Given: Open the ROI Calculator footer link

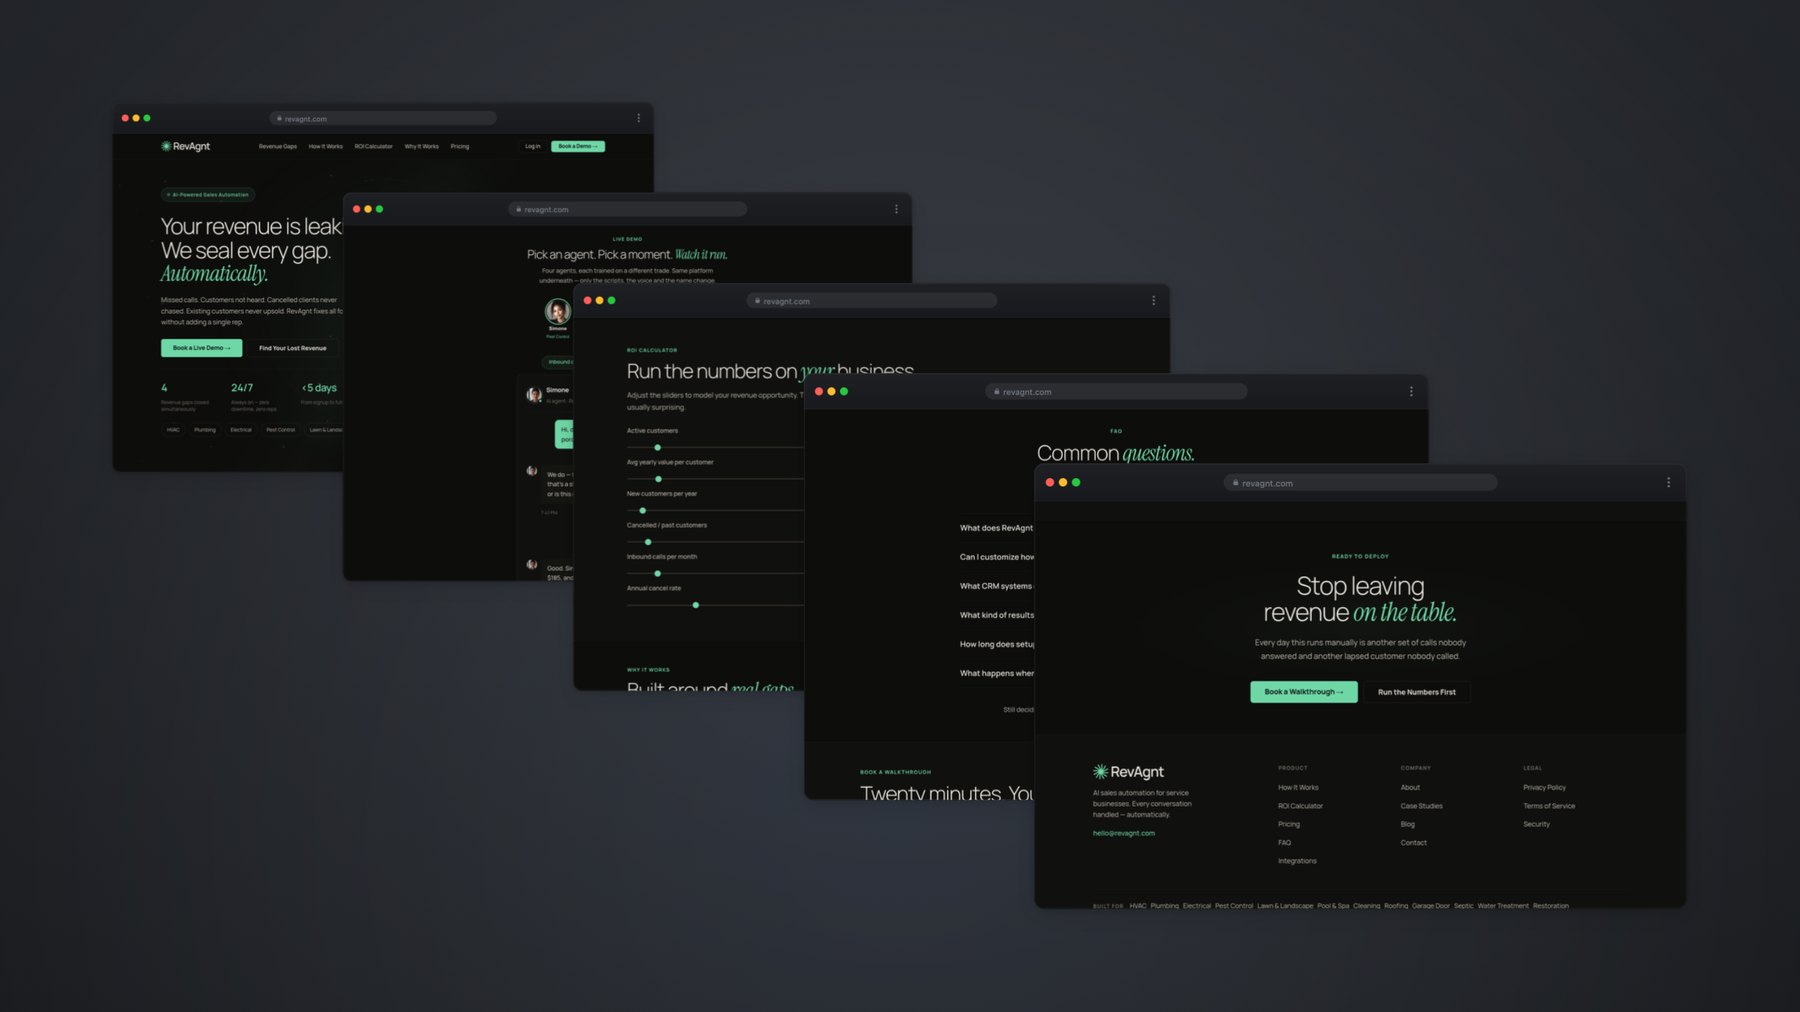Looking at the screenshot, I should click(1300, 806).
